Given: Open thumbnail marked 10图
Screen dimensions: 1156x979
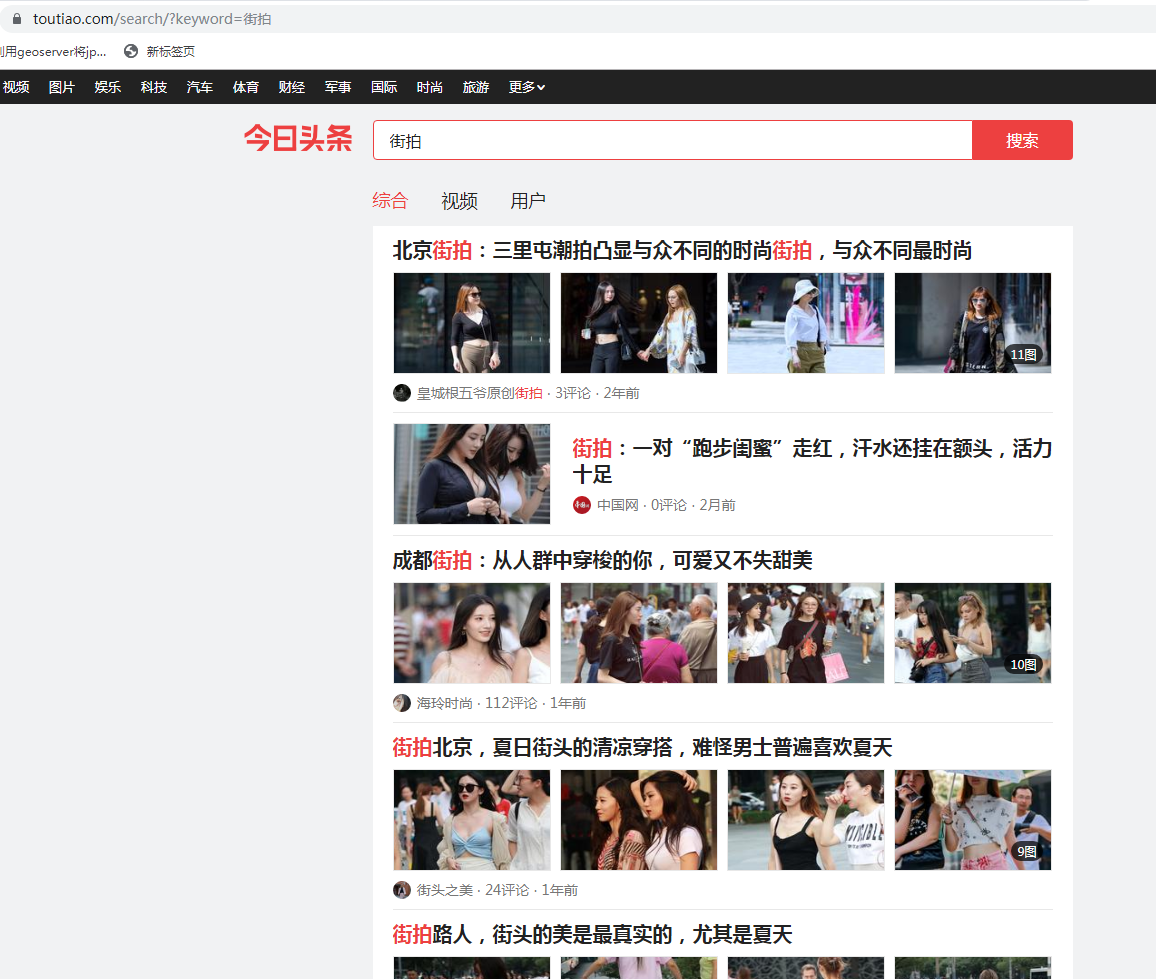Looking at the screenshot, I should [x=972, y=633].
